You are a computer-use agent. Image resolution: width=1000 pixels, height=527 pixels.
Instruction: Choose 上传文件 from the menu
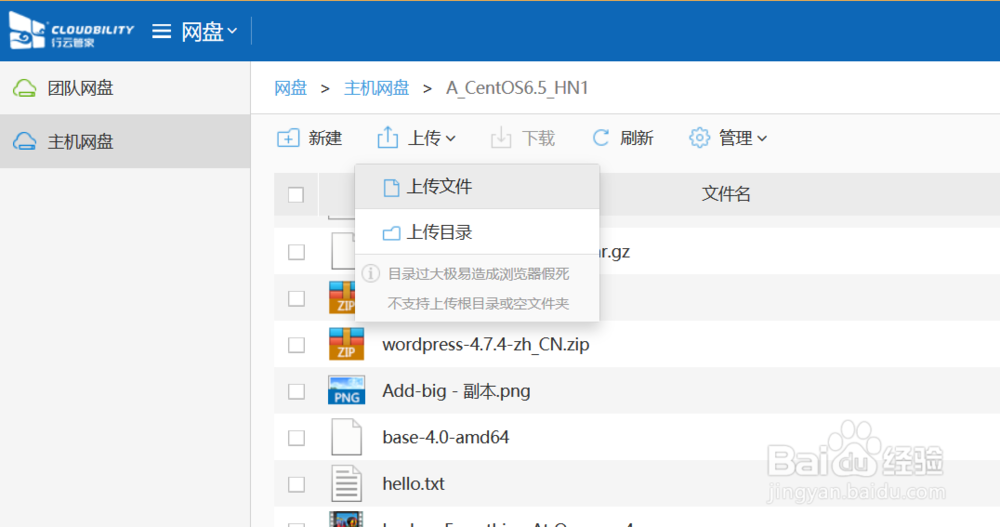[477, 187]
